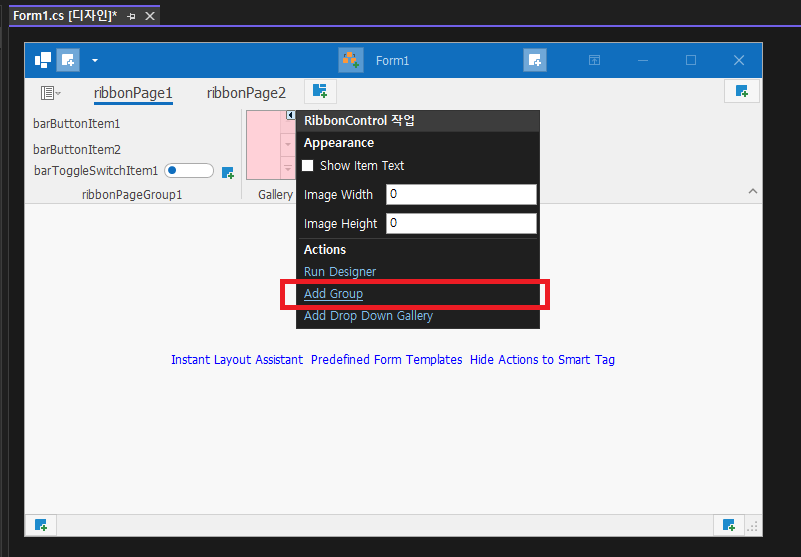801x557 pixels.
Task: Click the Image Width input field
Action: (x=461, y=194)
